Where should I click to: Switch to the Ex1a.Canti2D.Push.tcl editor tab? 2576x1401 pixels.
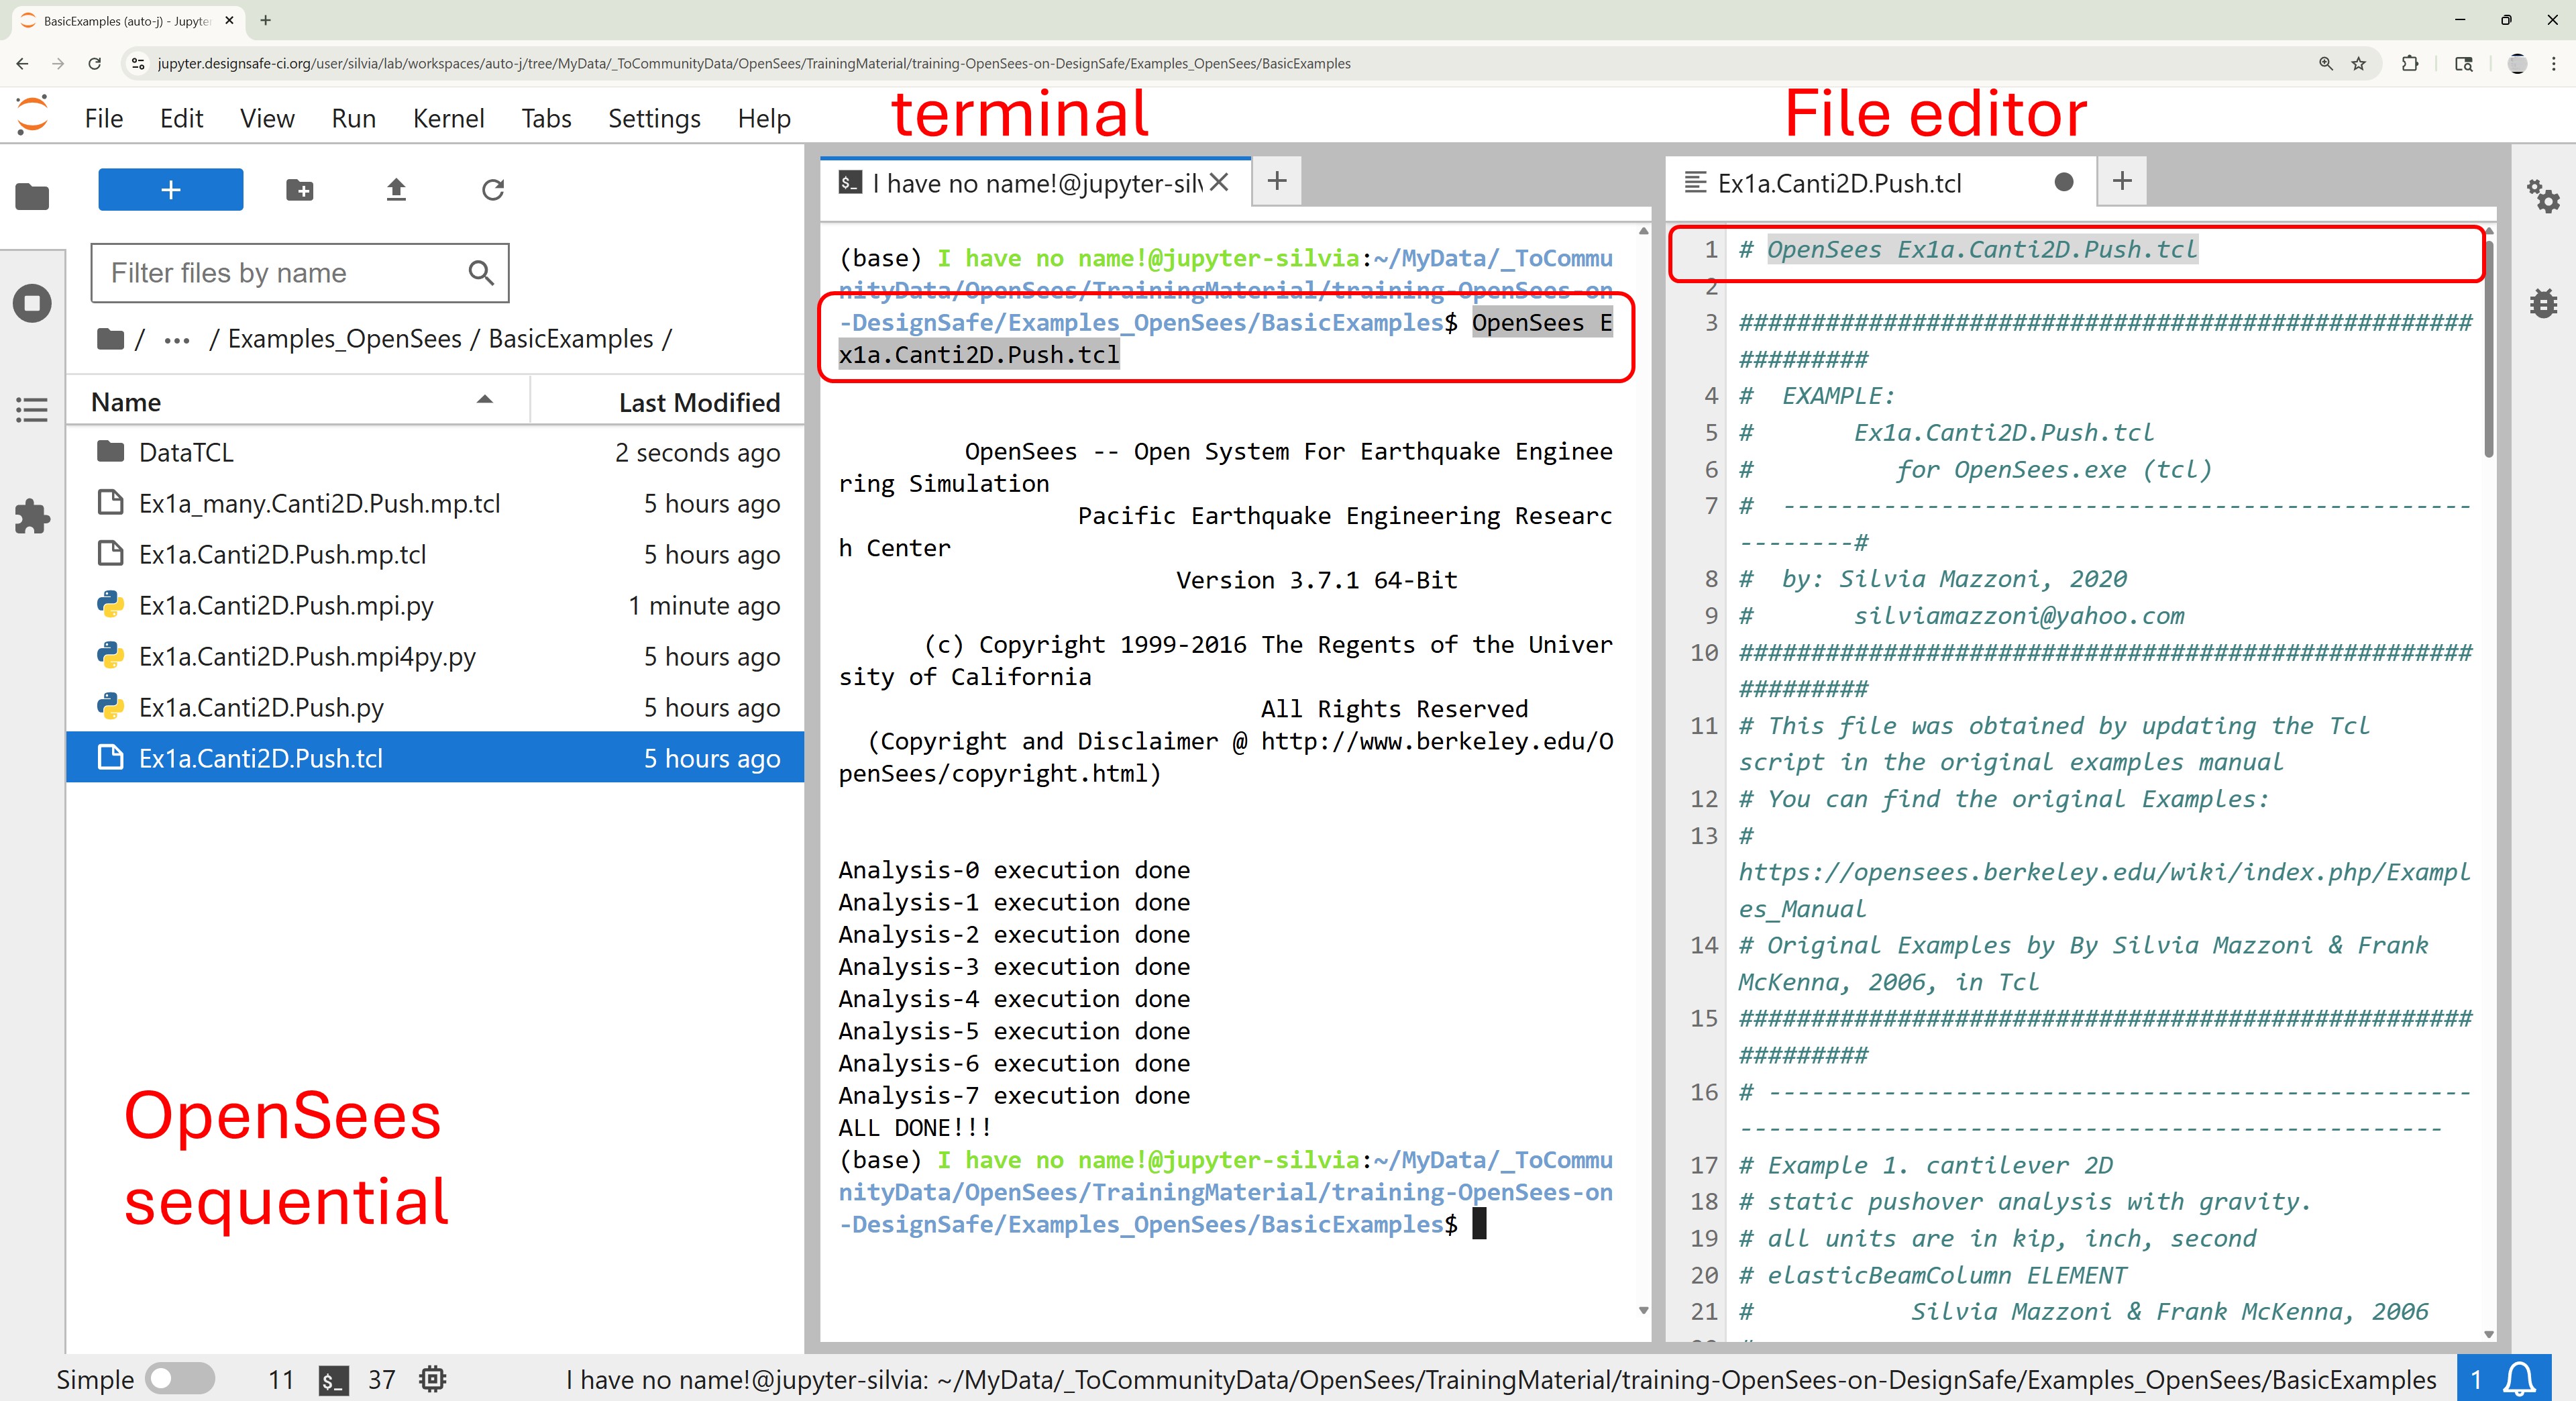click(x=1839, y=183)
